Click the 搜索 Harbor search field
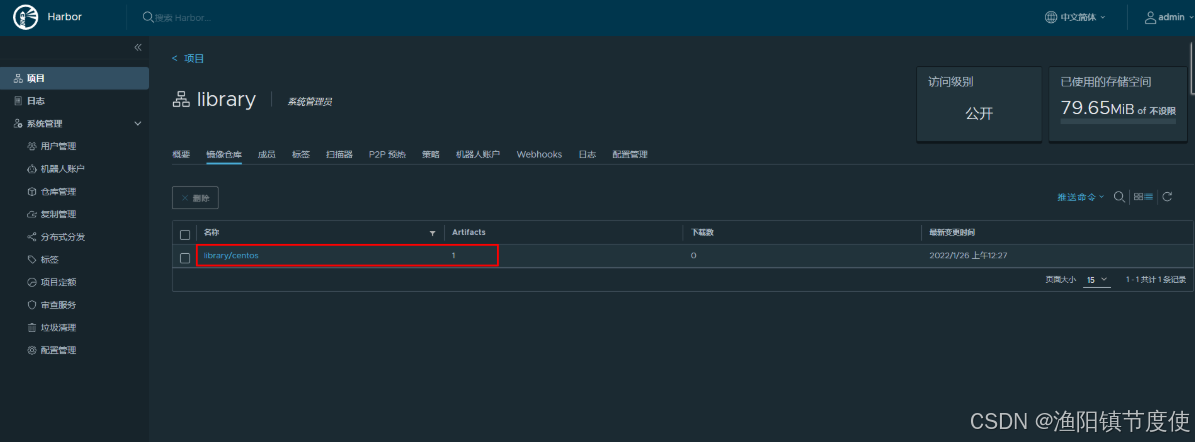 [x=183, y=17]
